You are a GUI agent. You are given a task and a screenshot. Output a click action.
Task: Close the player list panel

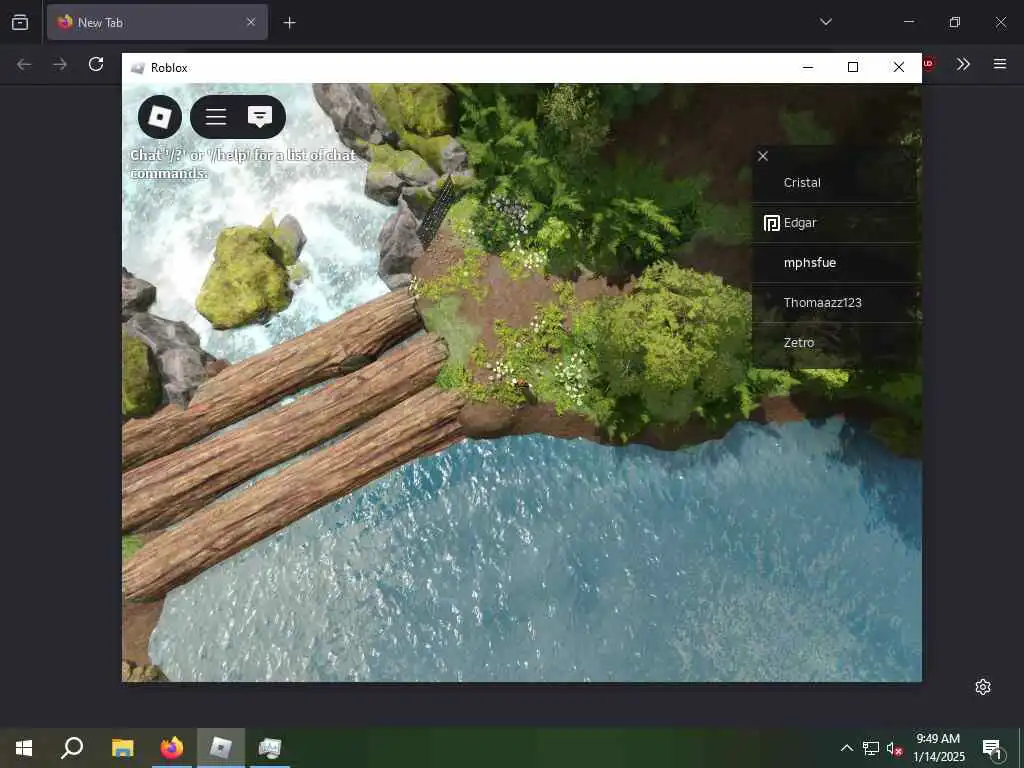pyautogui.click(x=763, y=156)
